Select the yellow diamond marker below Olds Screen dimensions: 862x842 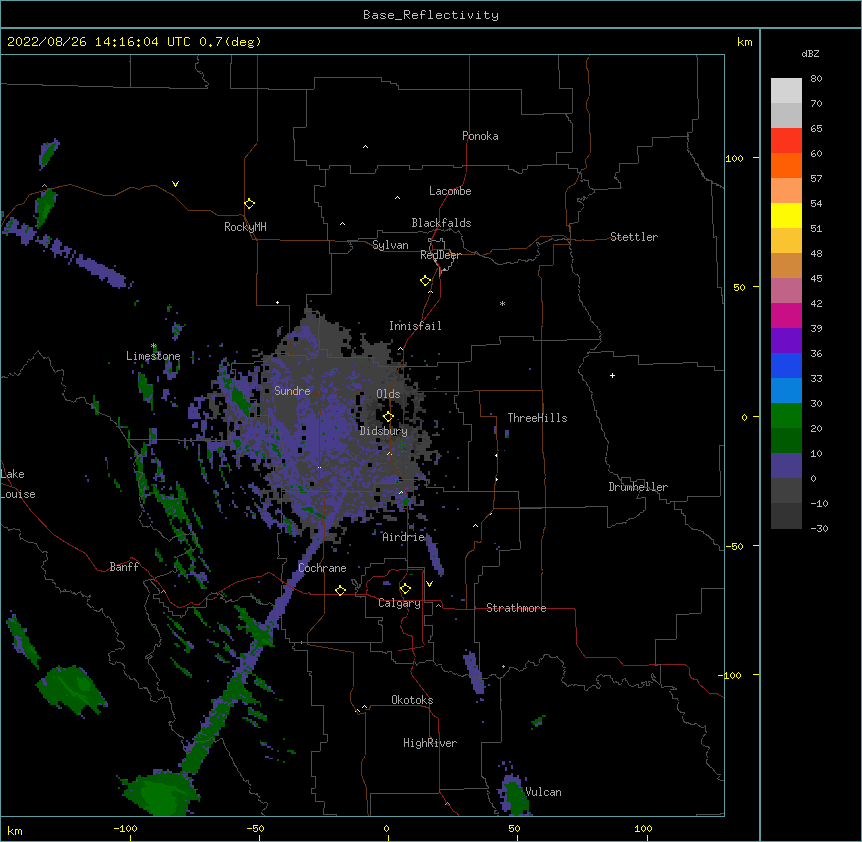[x=388, y=417]
